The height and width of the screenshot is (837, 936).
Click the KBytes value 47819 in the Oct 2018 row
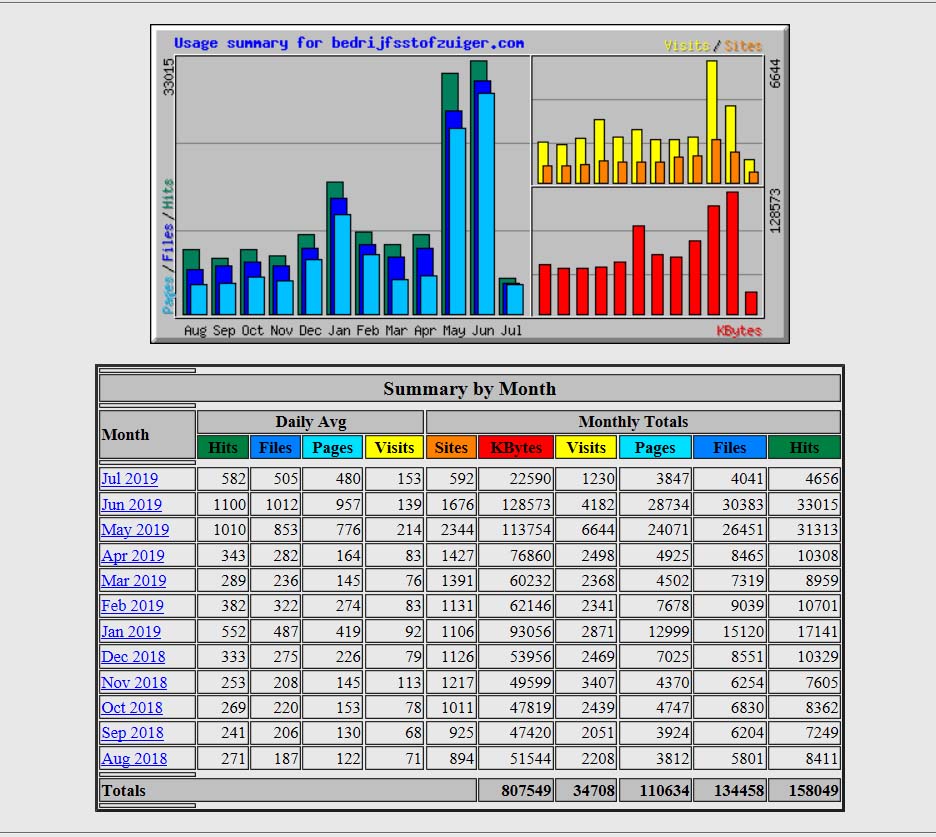(x=530, y=707)
